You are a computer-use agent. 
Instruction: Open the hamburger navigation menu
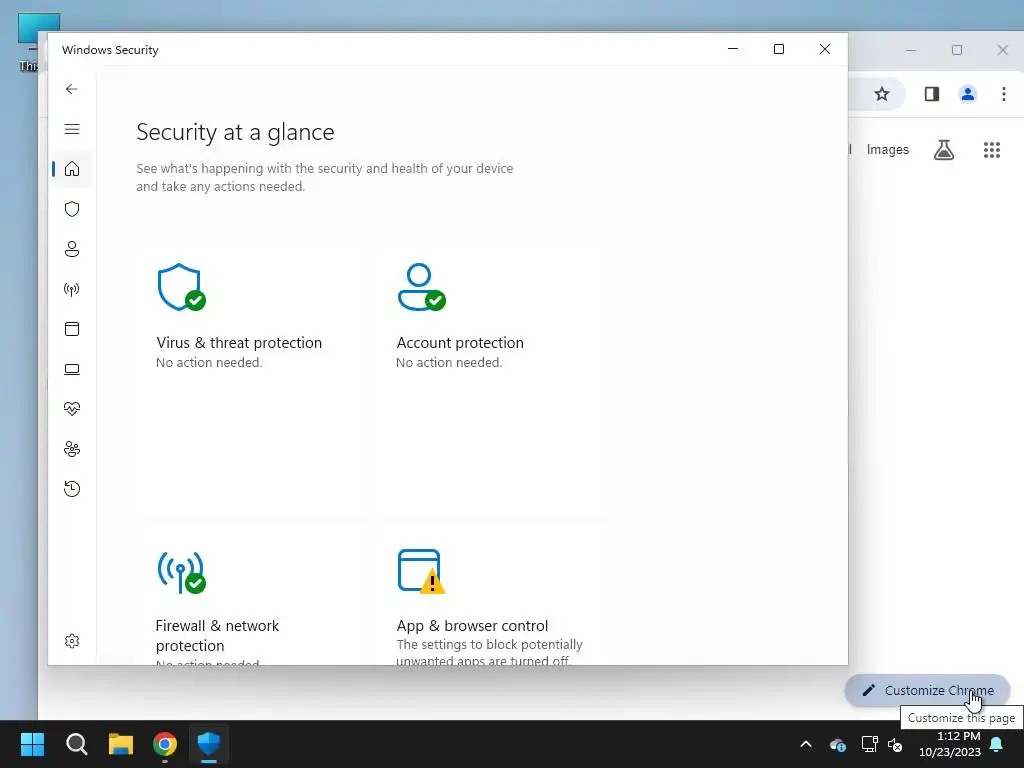tap(72, 129)
